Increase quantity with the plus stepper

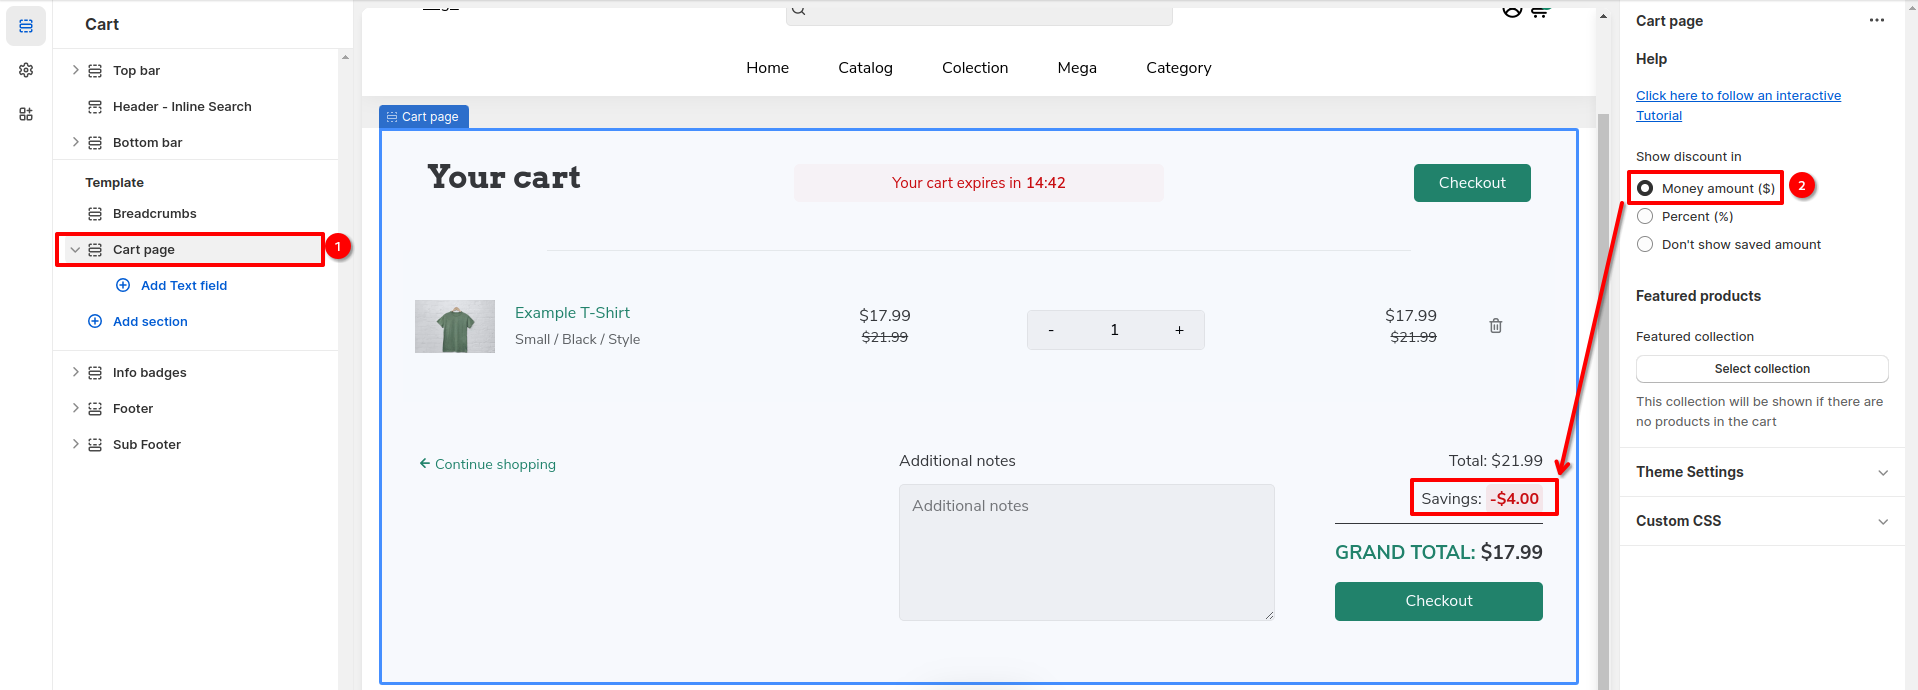click(1179, 330)
